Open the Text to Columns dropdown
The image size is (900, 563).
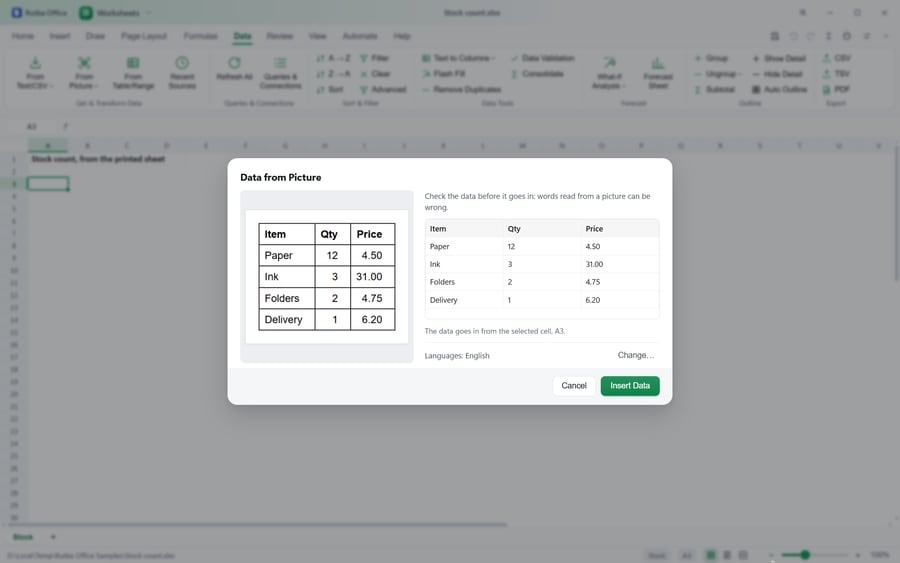click(x=458, y=58)
